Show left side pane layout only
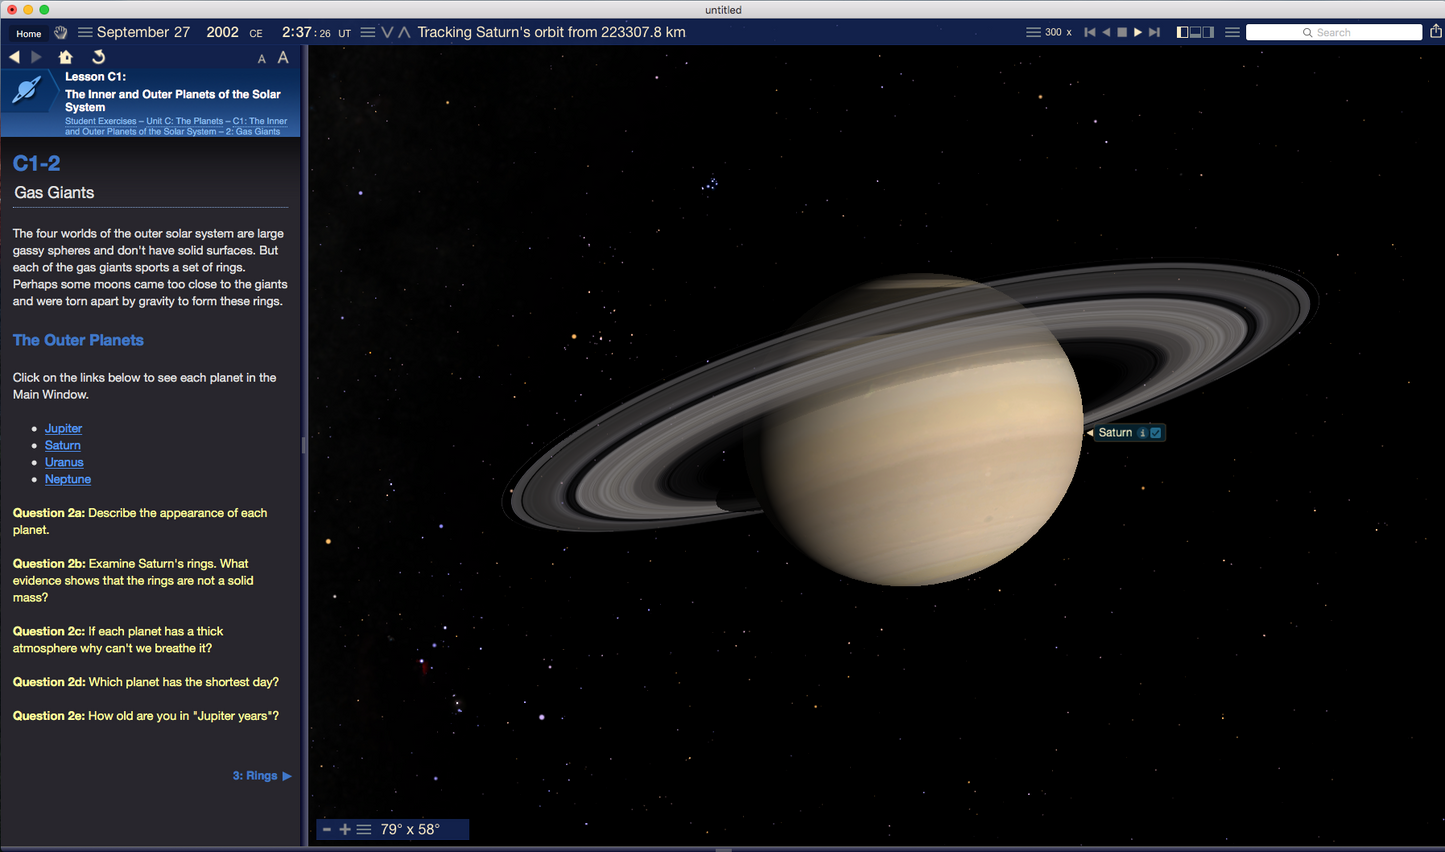 (1182, 32)
